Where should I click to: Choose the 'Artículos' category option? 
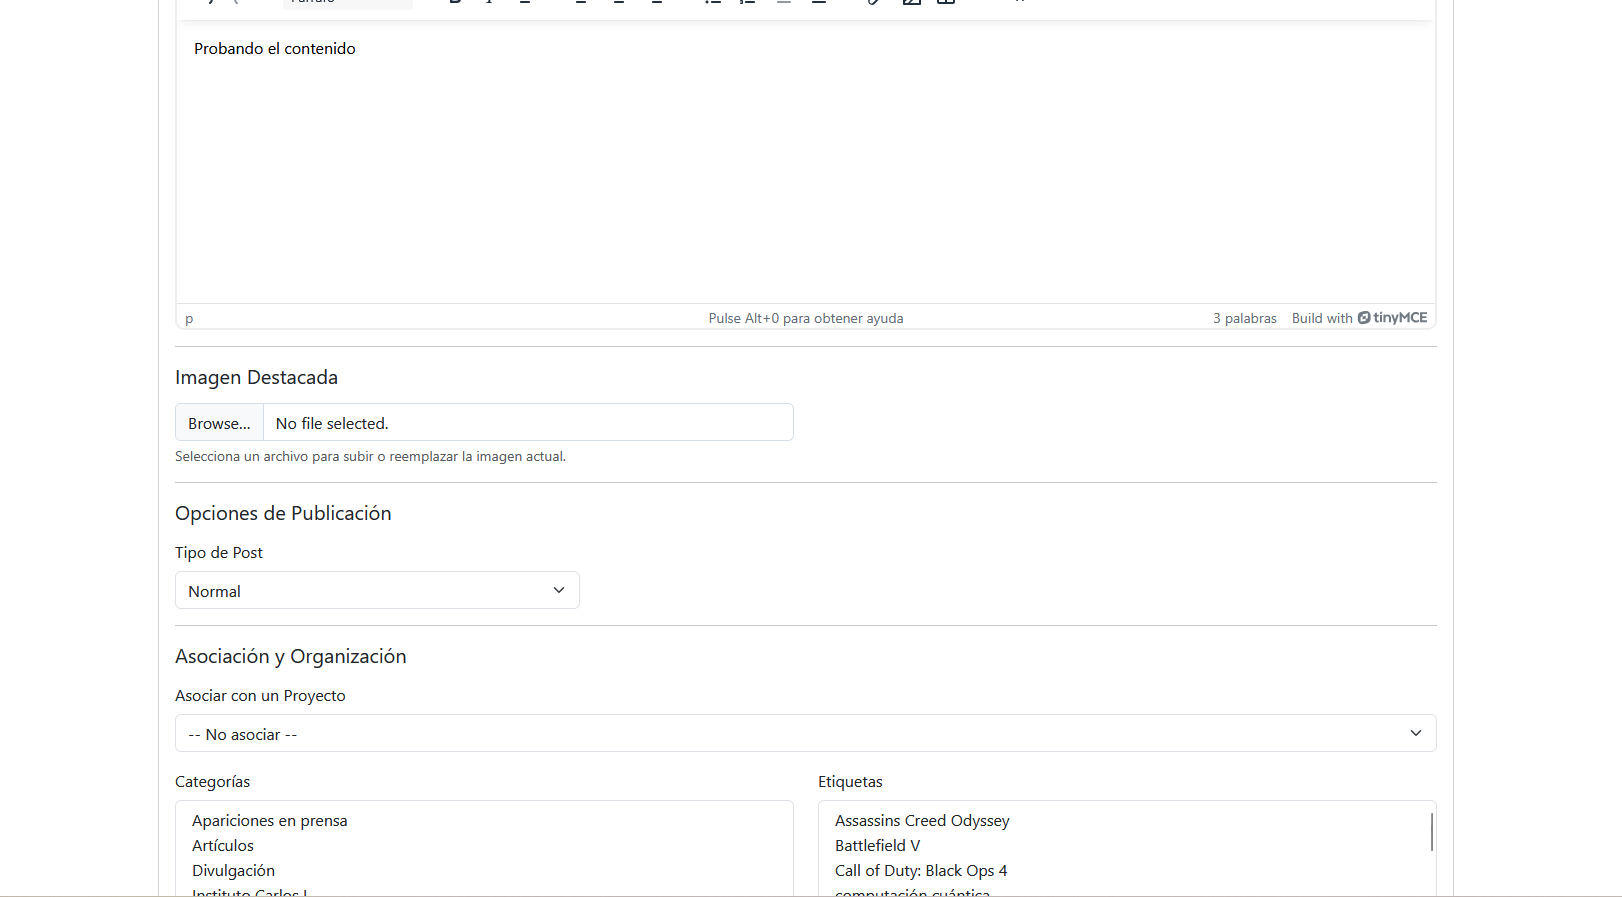pos(223,846)
